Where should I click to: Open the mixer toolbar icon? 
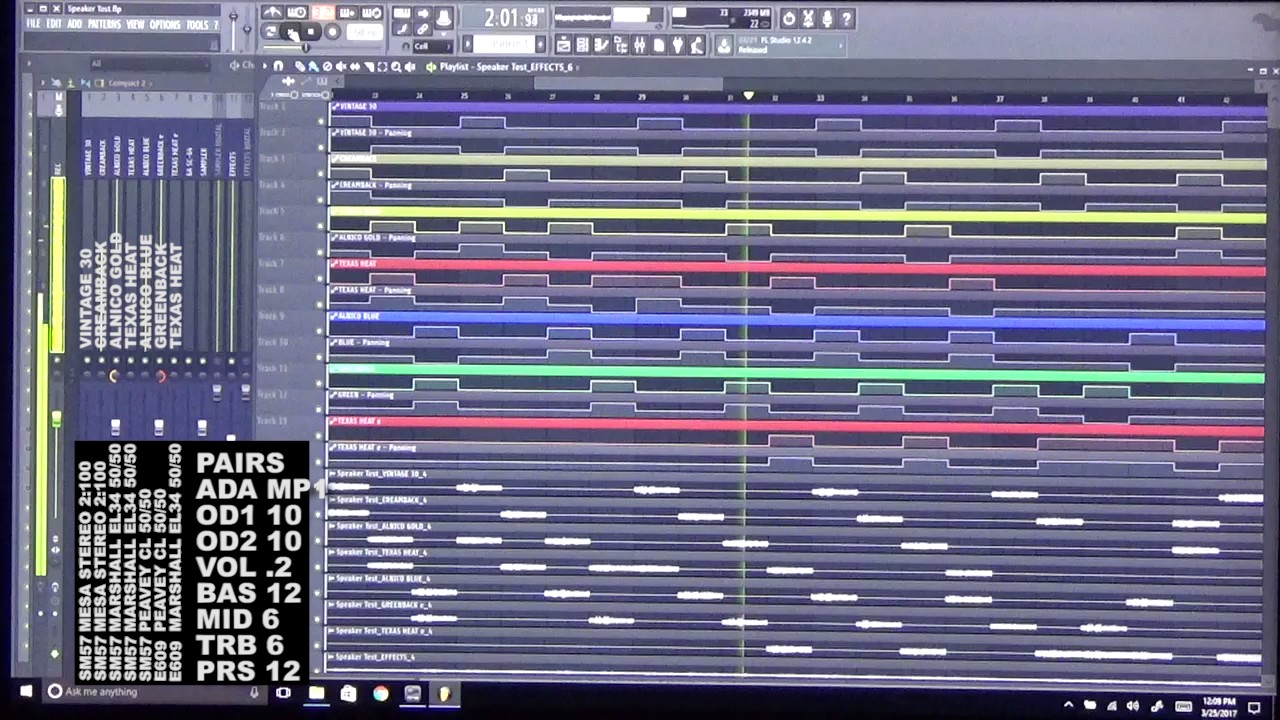coord(639,45)
